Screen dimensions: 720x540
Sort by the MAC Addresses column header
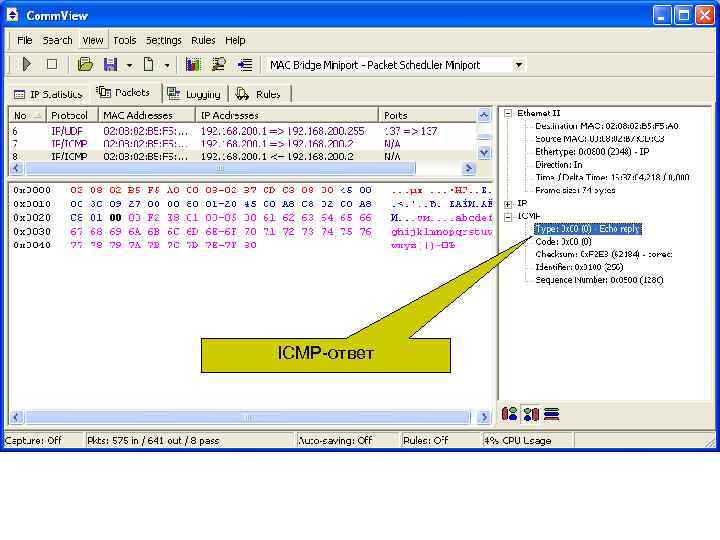pos(147,115)
